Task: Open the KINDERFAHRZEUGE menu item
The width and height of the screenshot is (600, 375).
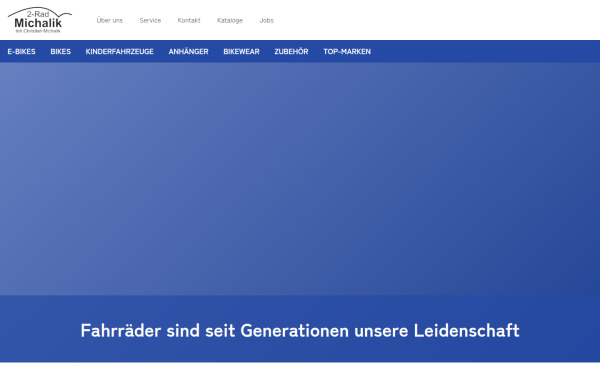Action: [119, 51]
